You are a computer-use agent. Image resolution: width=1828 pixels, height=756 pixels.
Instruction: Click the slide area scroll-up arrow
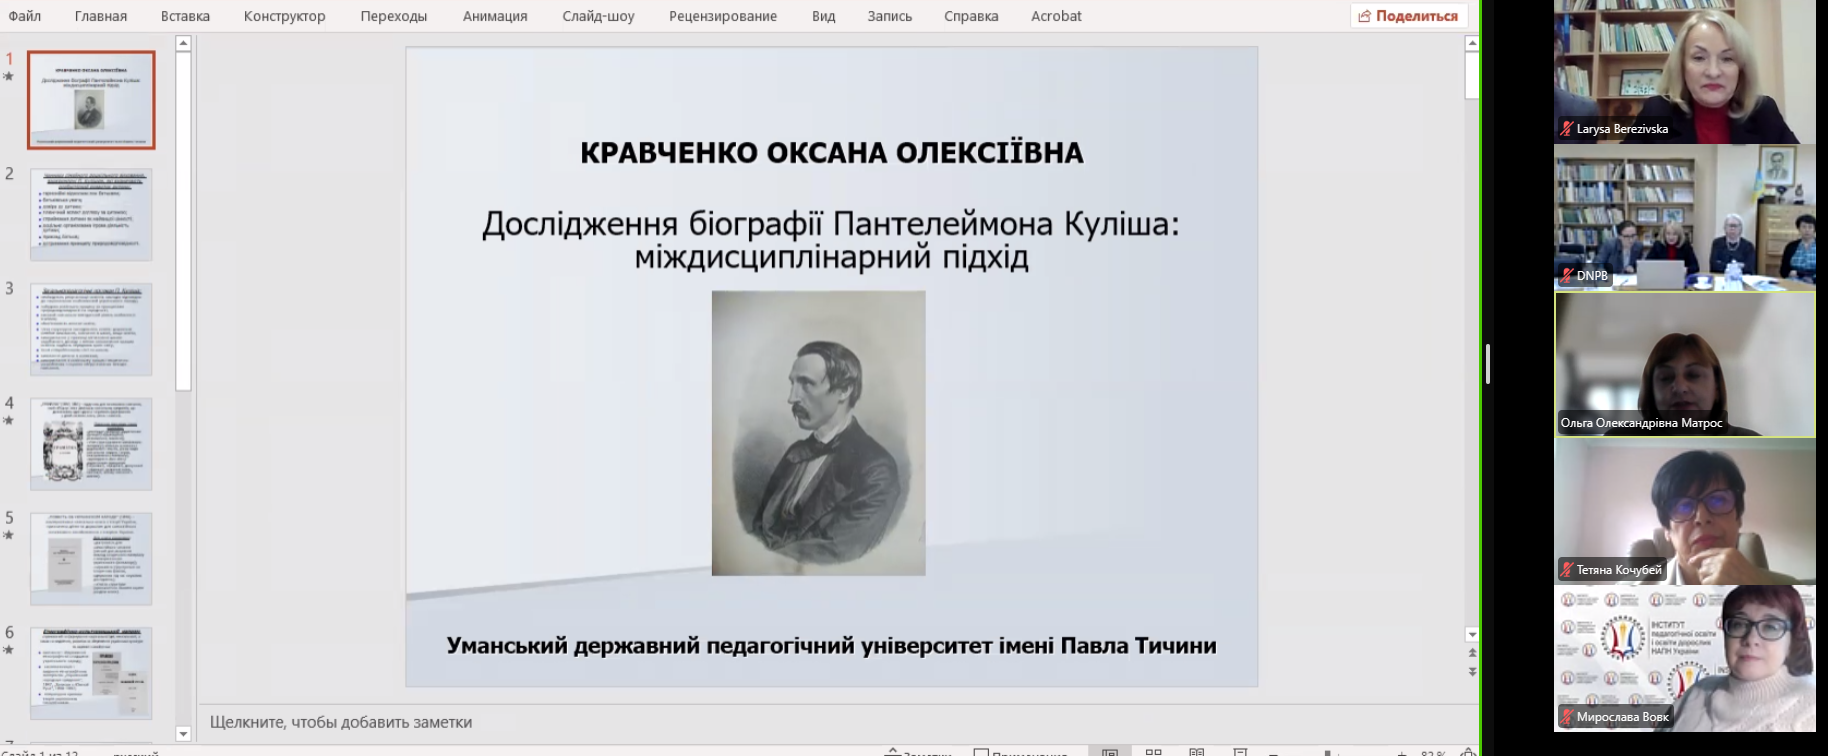(x=1472, y=43)
